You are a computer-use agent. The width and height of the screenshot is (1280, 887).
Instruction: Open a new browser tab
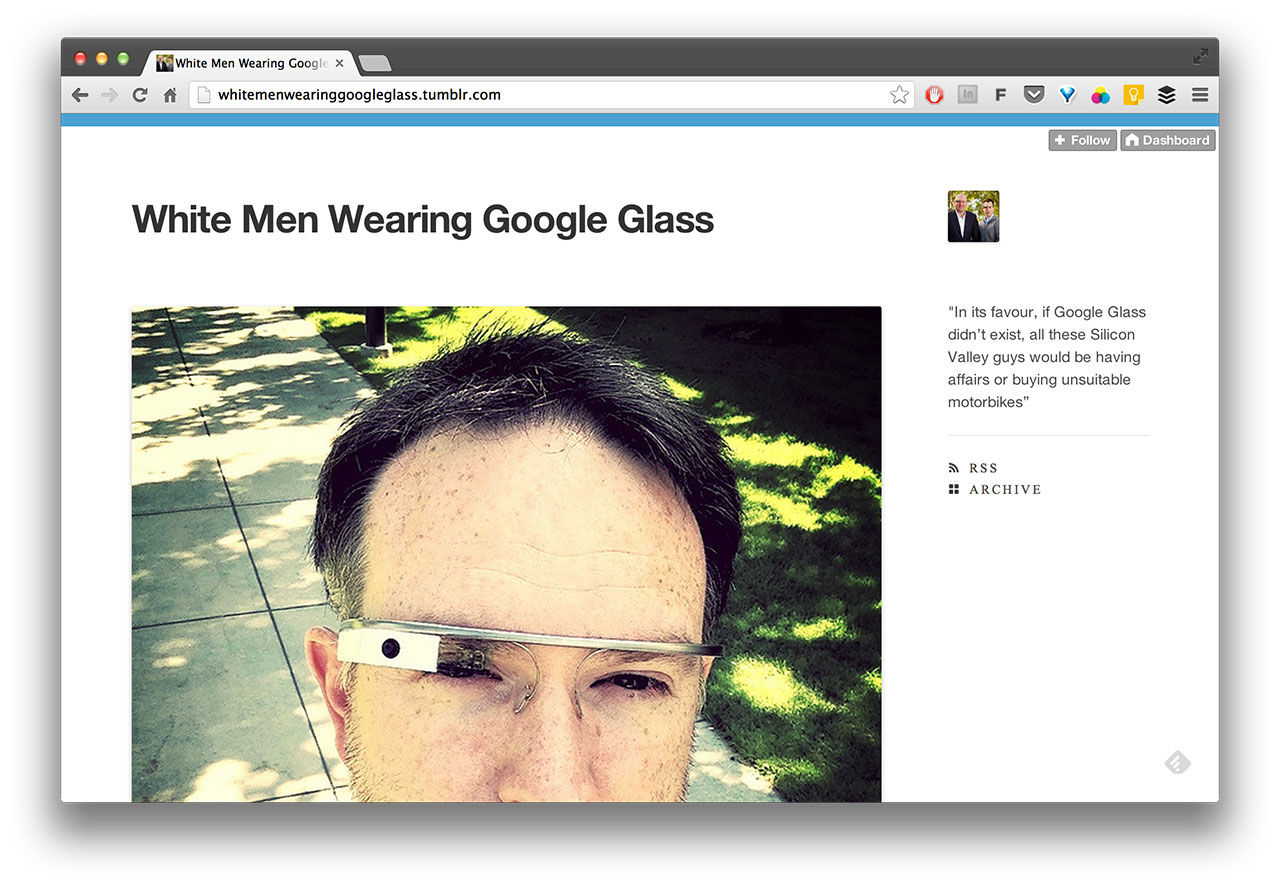click(x=374, y=62)
